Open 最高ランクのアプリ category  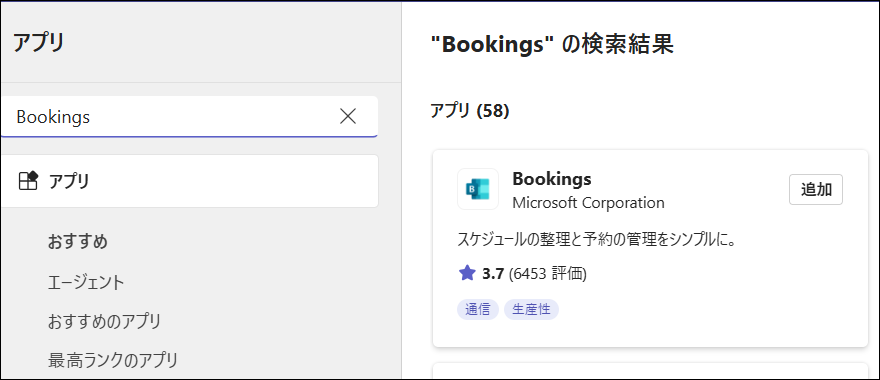(113, 360)
